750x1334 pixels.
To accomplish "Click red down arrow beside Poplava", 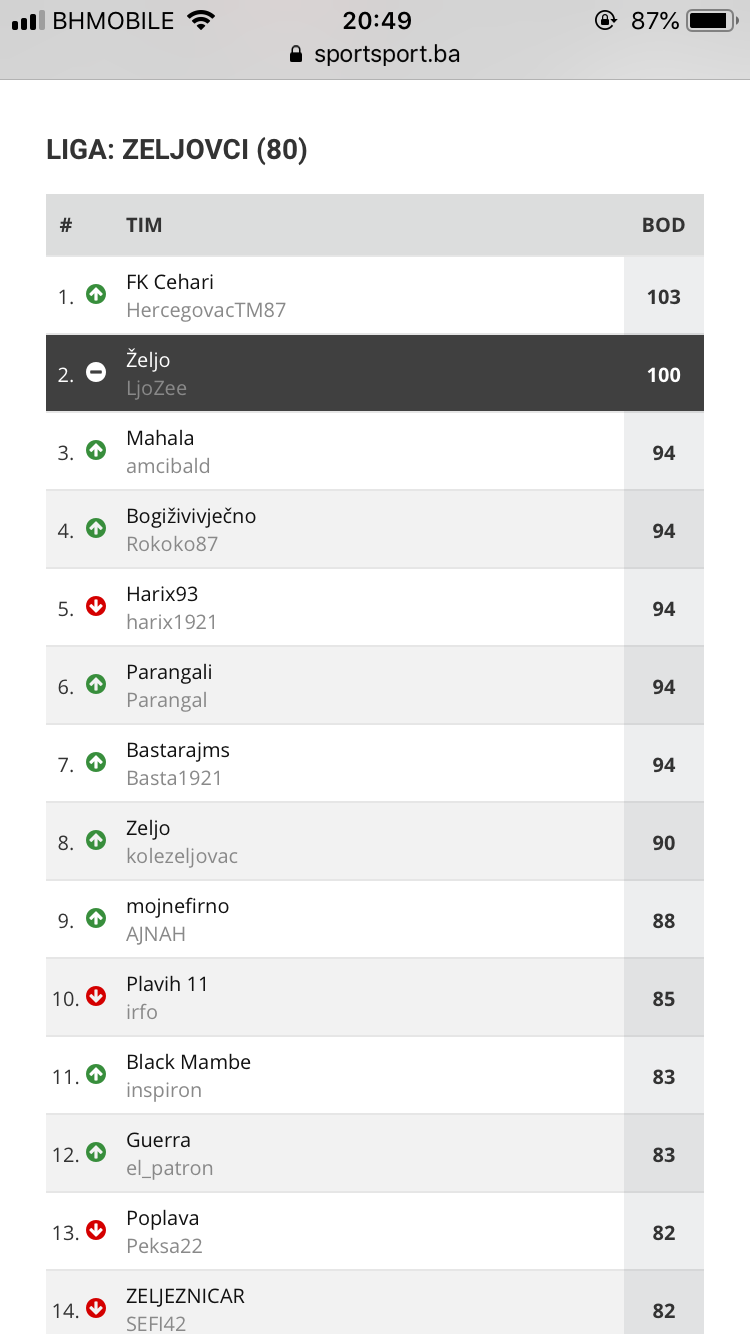I will 96,1231.
